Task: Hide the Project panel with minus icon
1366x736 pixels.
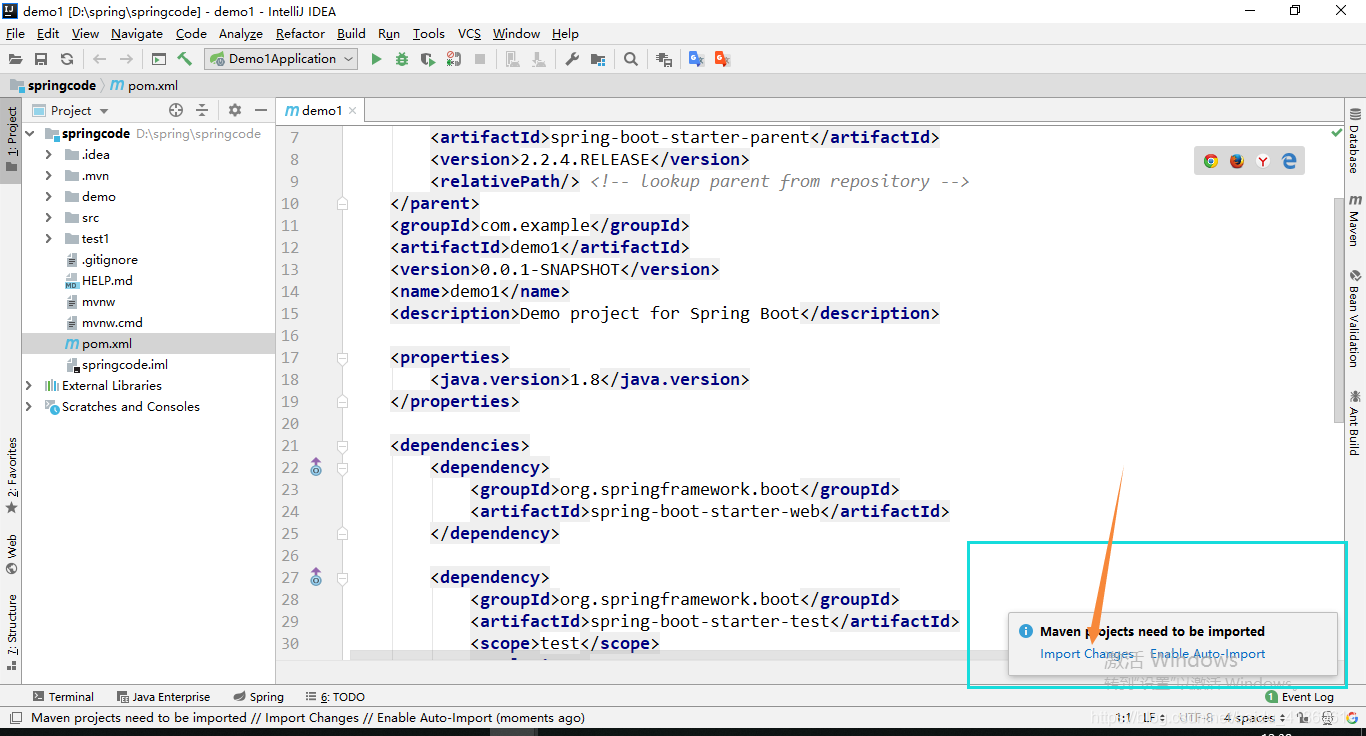Action: click(x=261, y=110)
